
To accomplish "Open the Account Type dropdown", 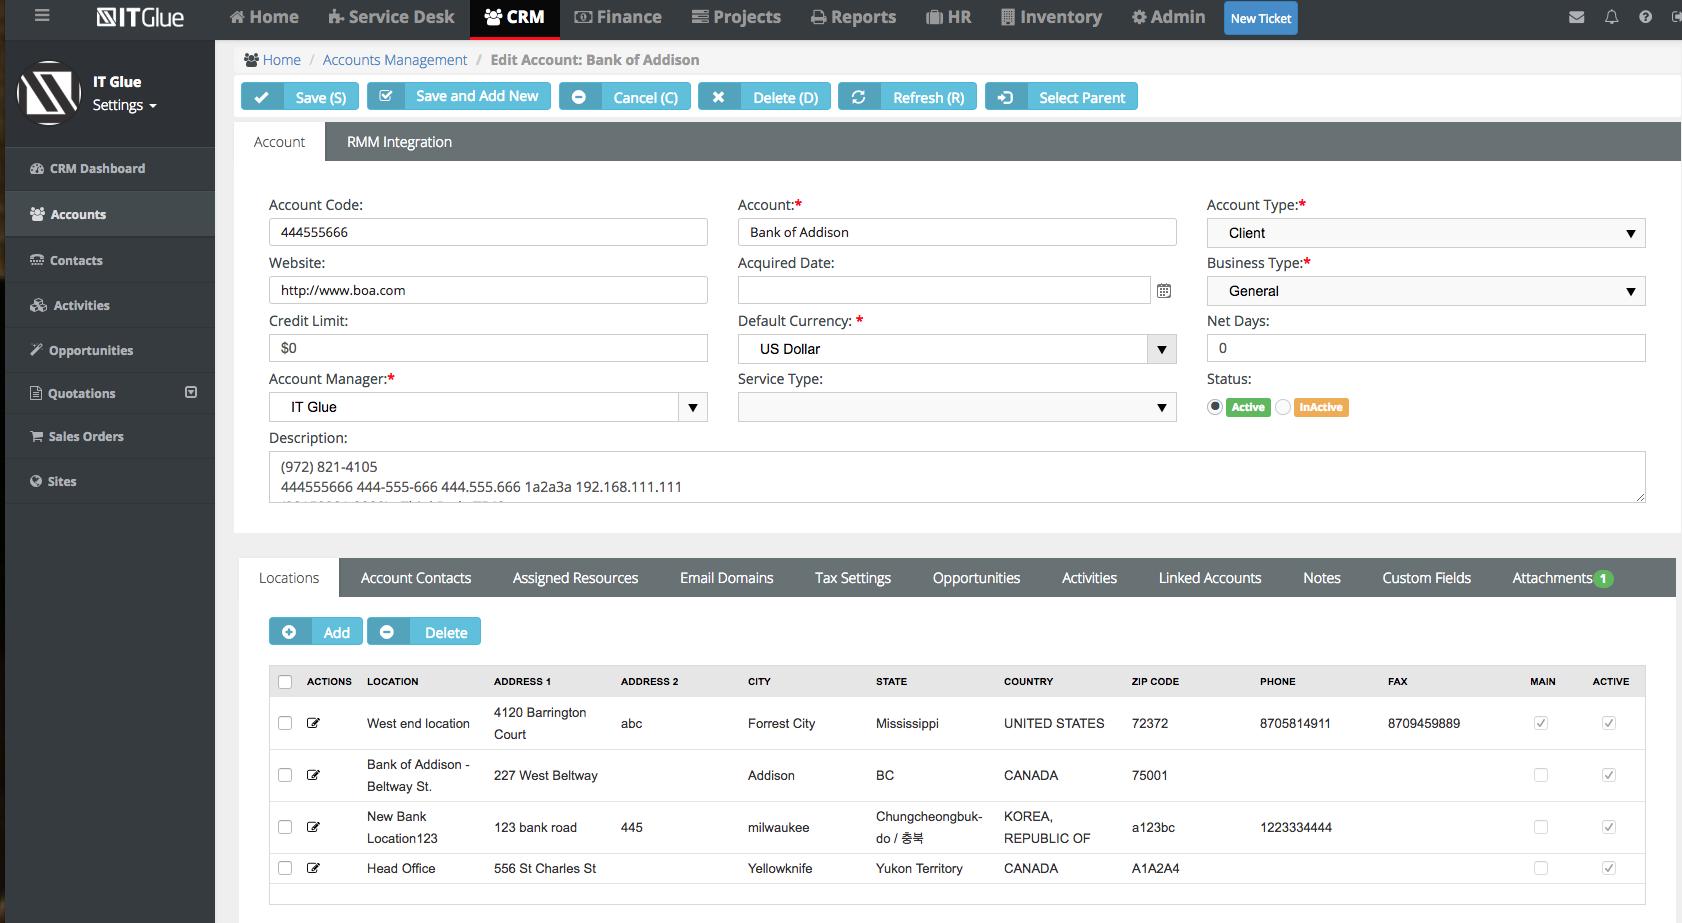I will [x=1425, y=233].
